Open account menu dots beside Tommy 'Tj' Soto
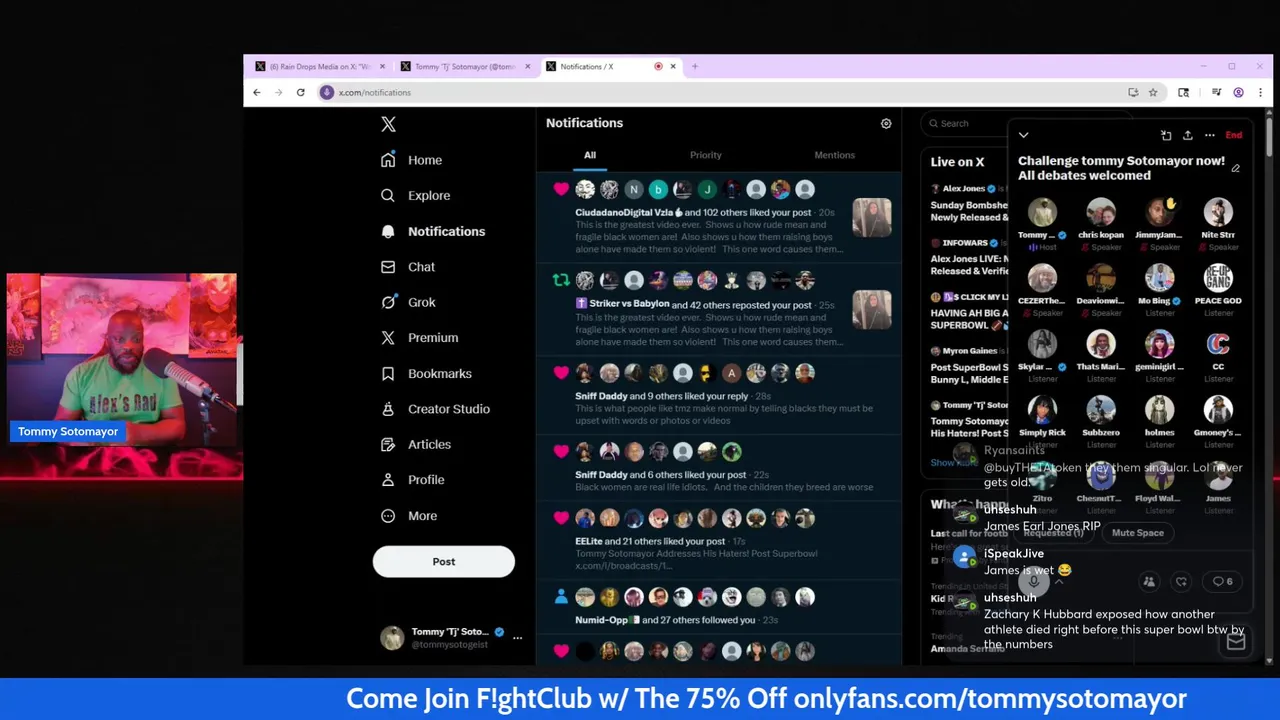This screenshot has width=1280, height=720. click(x=517, y=638)
